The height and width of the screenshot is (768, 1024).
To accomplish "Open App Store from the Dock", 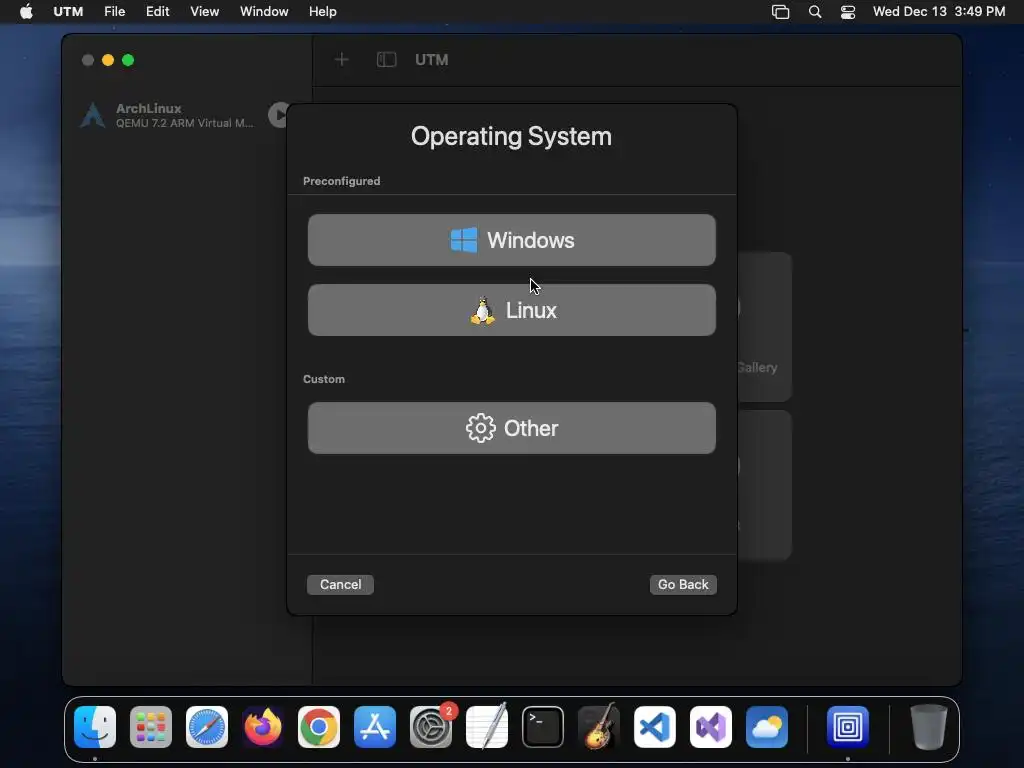I will coord(375,727).
